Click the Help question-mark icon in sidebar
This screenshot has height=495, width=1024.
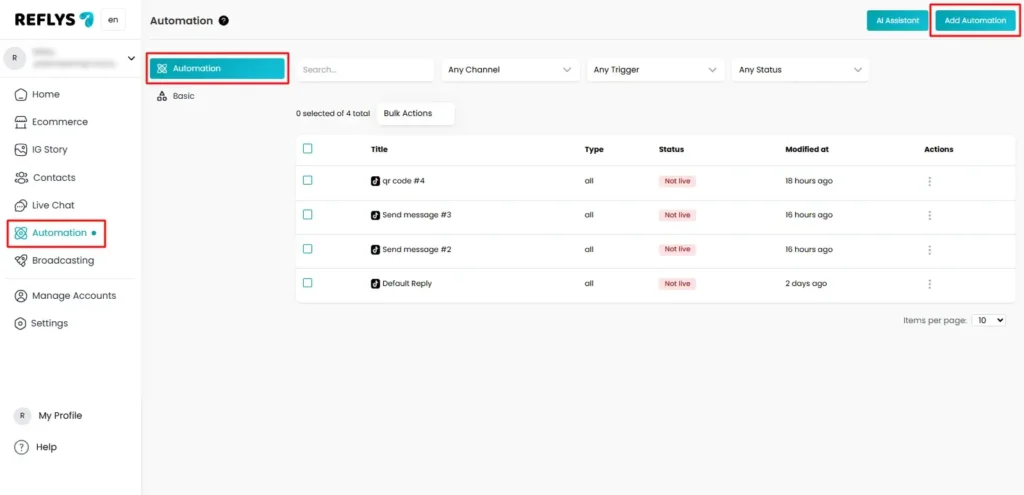pyautogui.click(x=22, y=447)
